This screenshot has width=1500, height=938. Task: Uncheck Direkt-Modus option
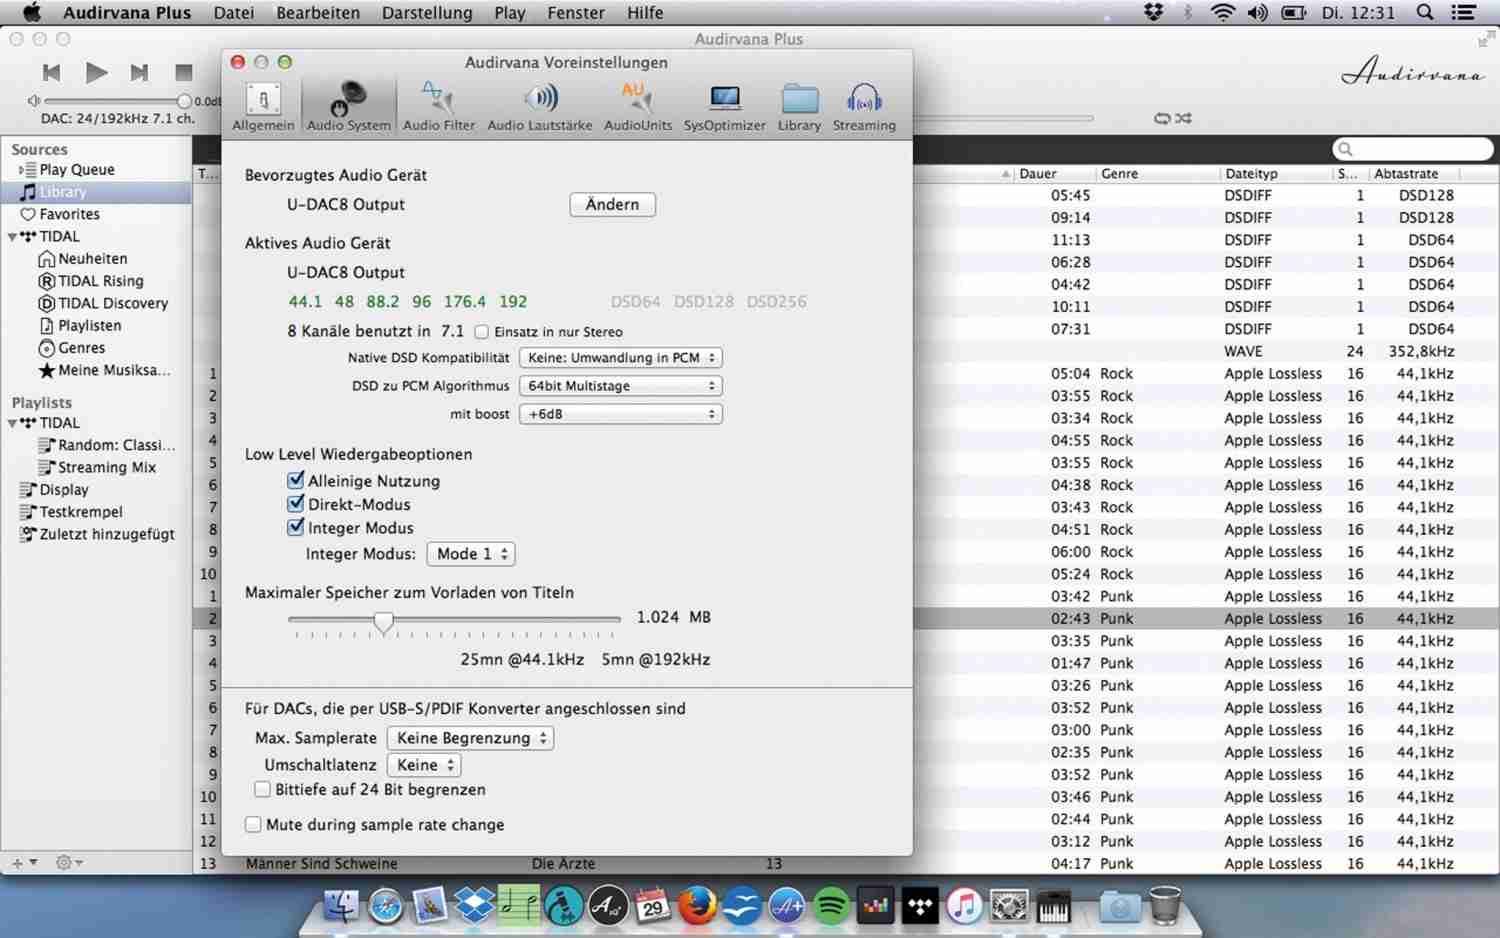(x=296, y=504)
